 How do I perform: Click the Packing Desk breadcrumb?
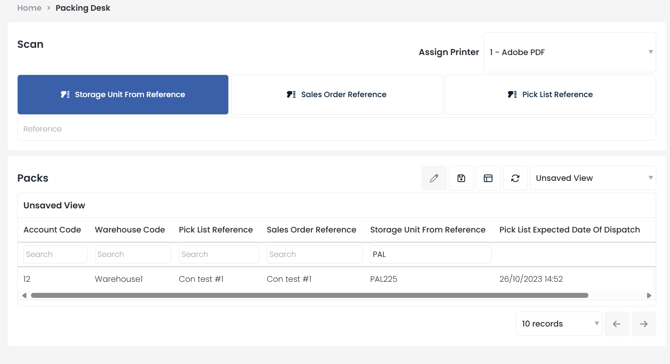pyautogui.click(x=83, y=8)
